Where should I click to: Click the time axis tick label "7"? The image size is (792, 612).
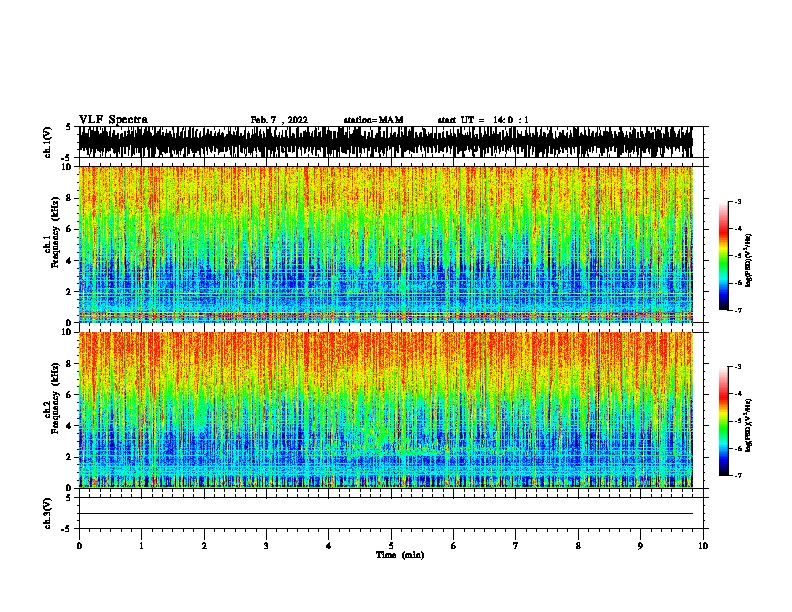516,545
